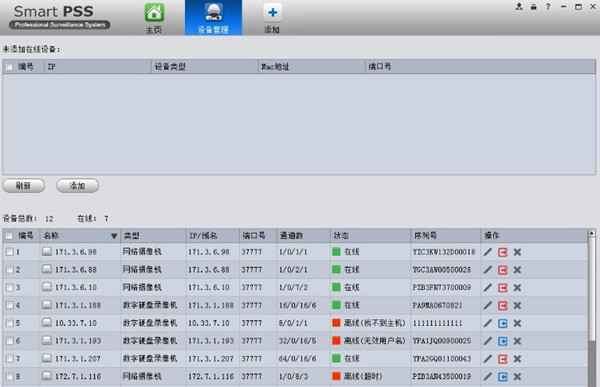Check the box for device row 1
This screenshot has height=387, width=600.
(10, 252)
